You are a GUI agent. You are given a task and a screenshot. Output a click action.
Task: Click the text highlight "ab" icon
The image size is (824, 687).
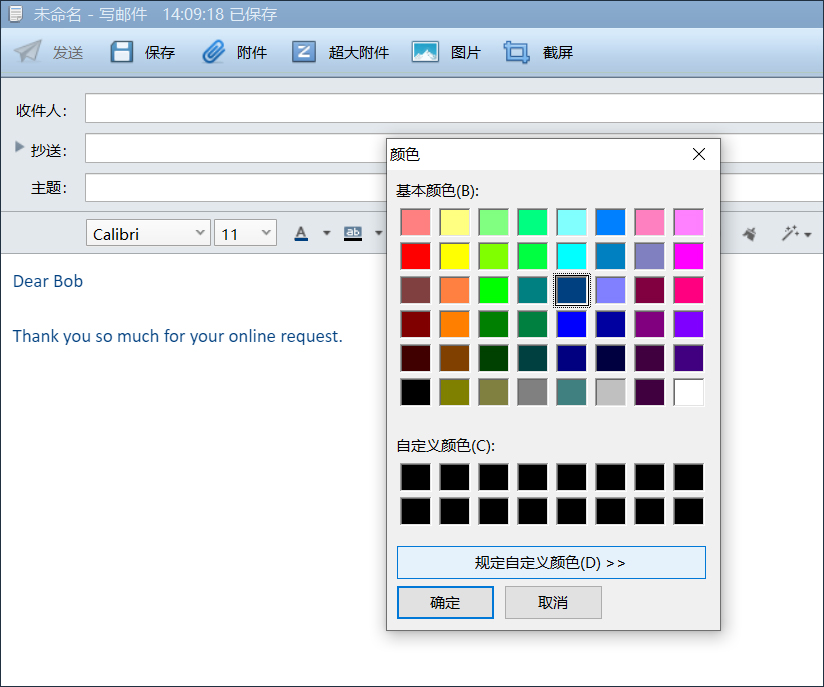(352, 234)
